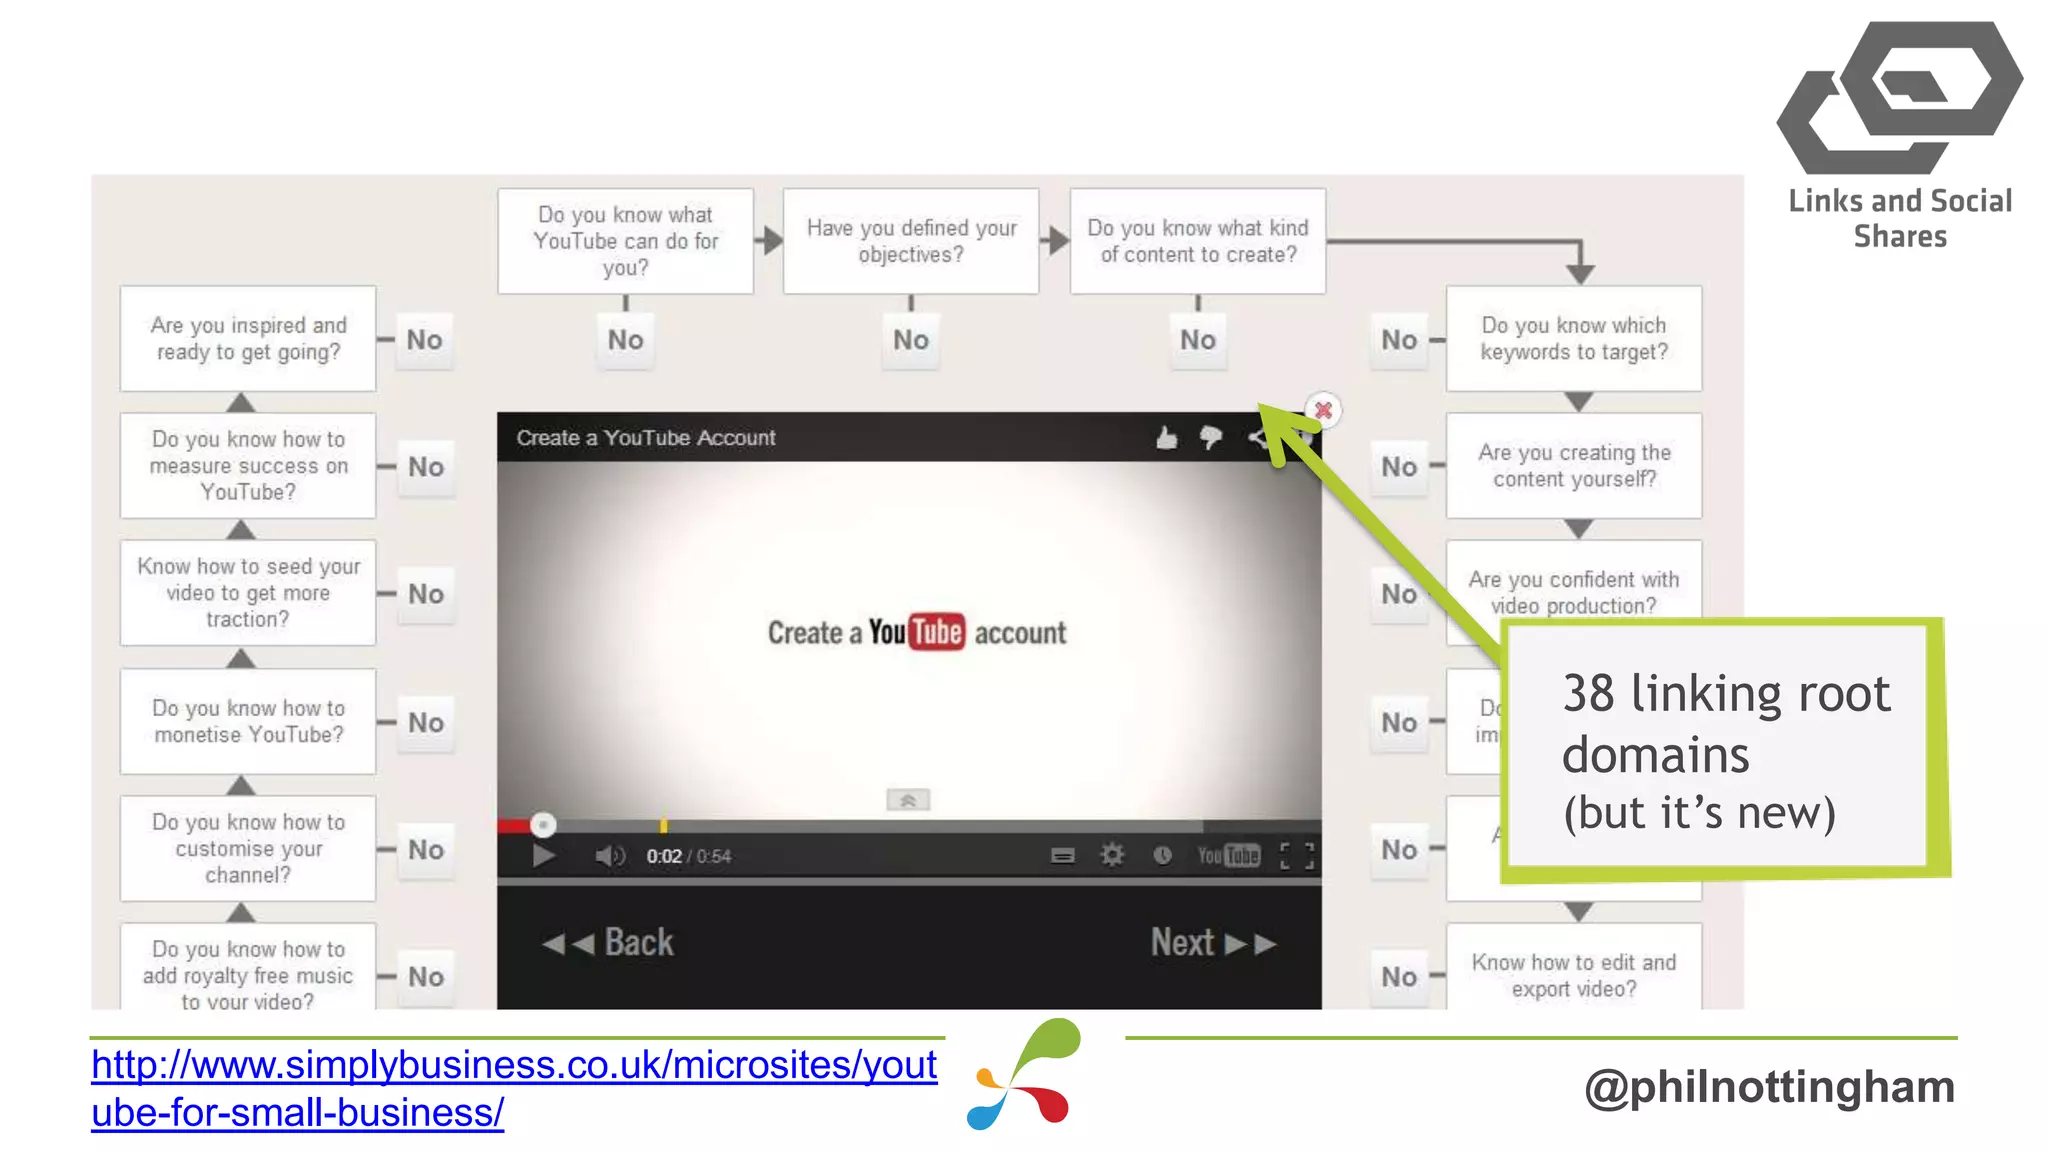The height and width of the screenshot is (1152, 2048).
Task: Select 'how to customise your channel' box
Action: [x=248, y=848]
